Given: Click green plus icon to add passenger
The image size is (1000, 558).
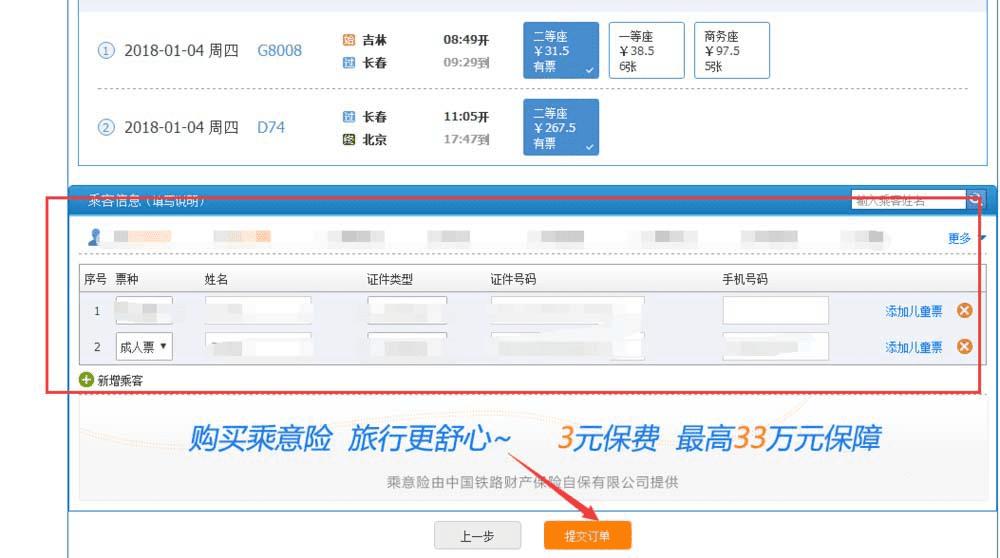Looking at the screenshot, I should click(x=86, y=379).
